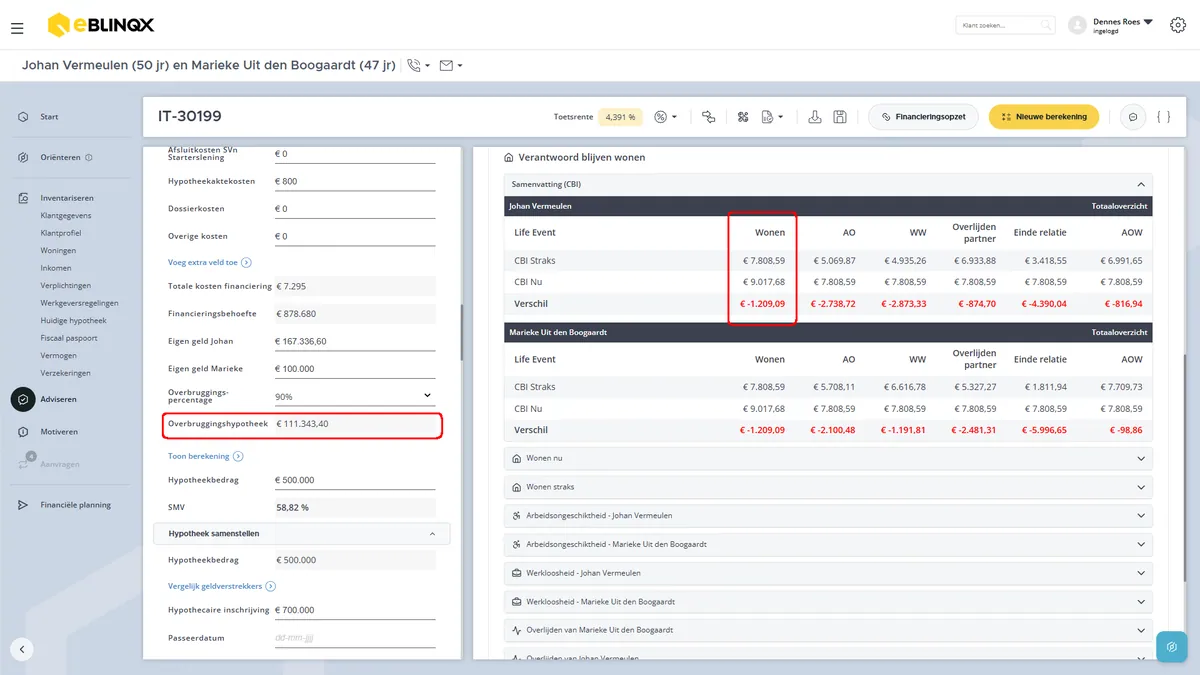Click the Nieuwe berekening button

click(1044, 117)
